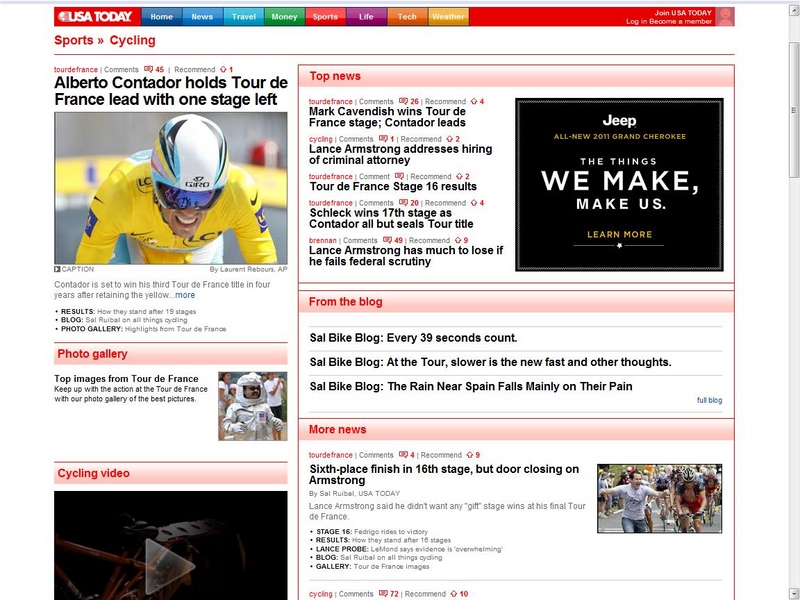Click recommend icon for Mark Cavendish story

click(474, 102)
